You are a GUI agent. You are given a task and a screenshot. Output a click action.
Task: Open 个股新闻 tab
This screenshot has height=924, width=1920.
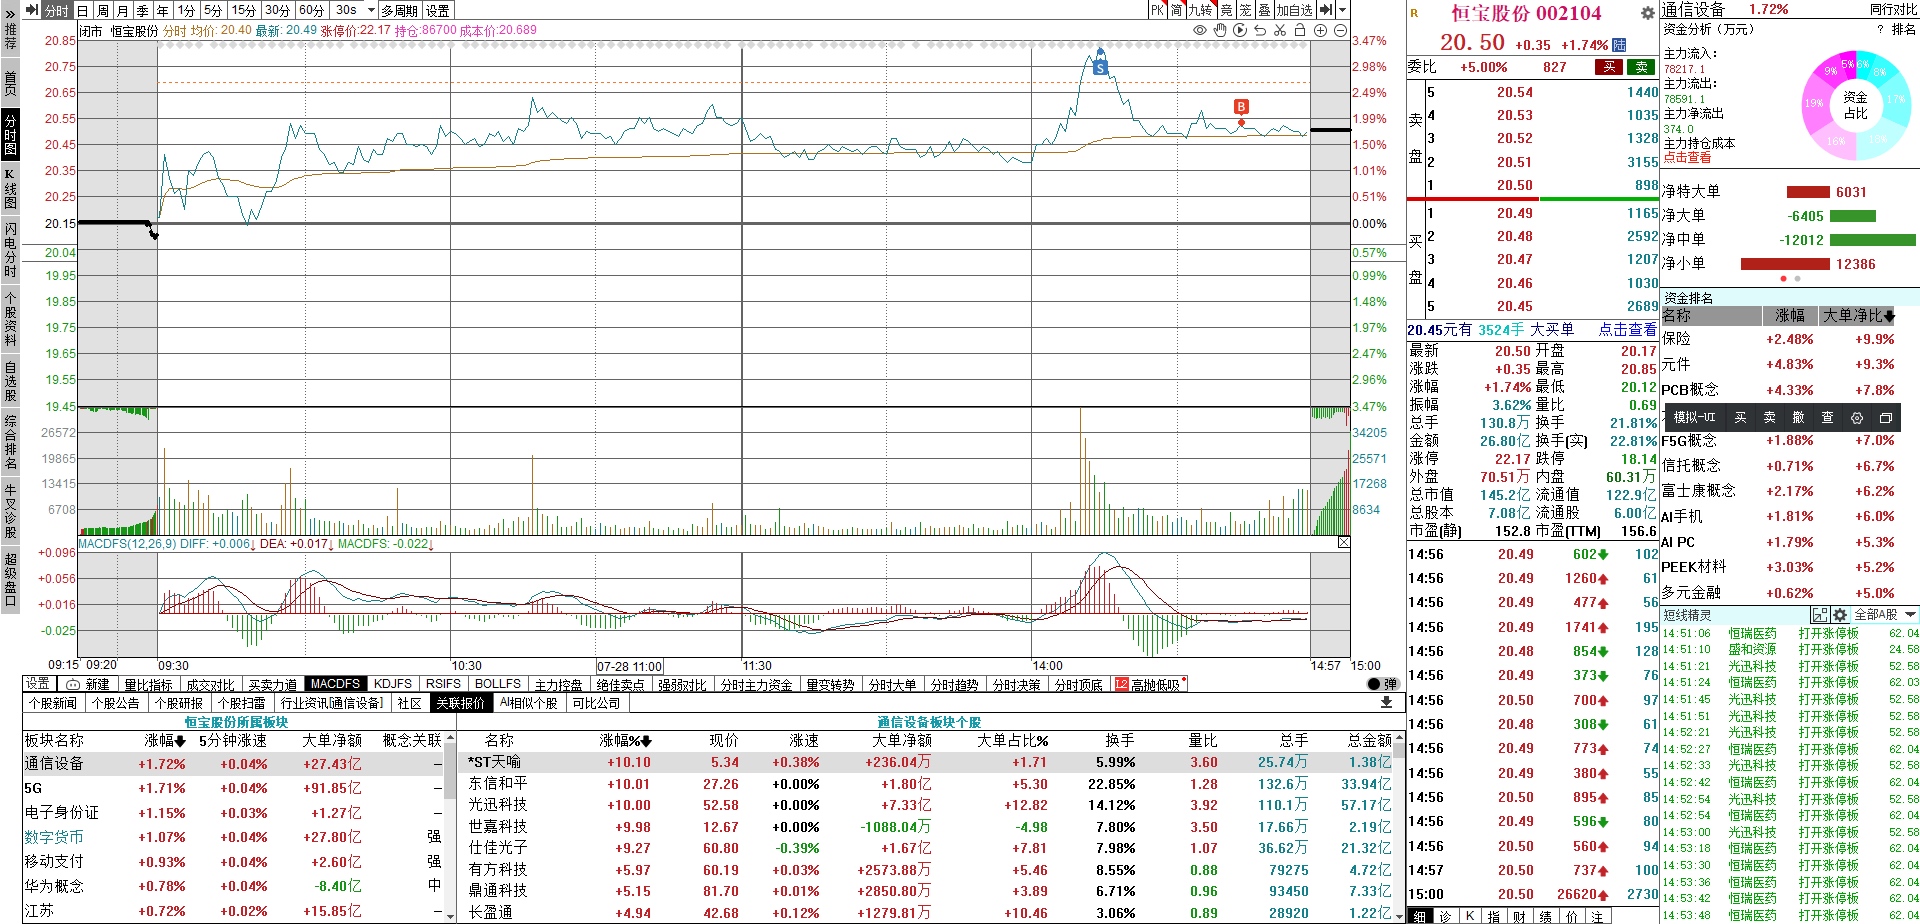tap(53, 703)
